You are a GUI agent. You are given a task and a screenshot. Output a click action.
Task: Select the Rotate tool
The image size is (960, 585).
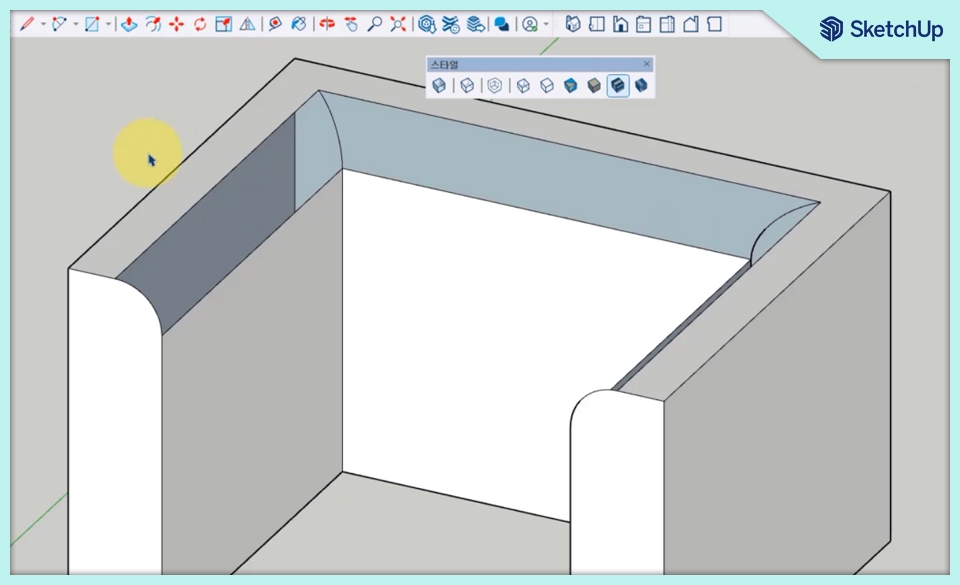coord(200,24)
